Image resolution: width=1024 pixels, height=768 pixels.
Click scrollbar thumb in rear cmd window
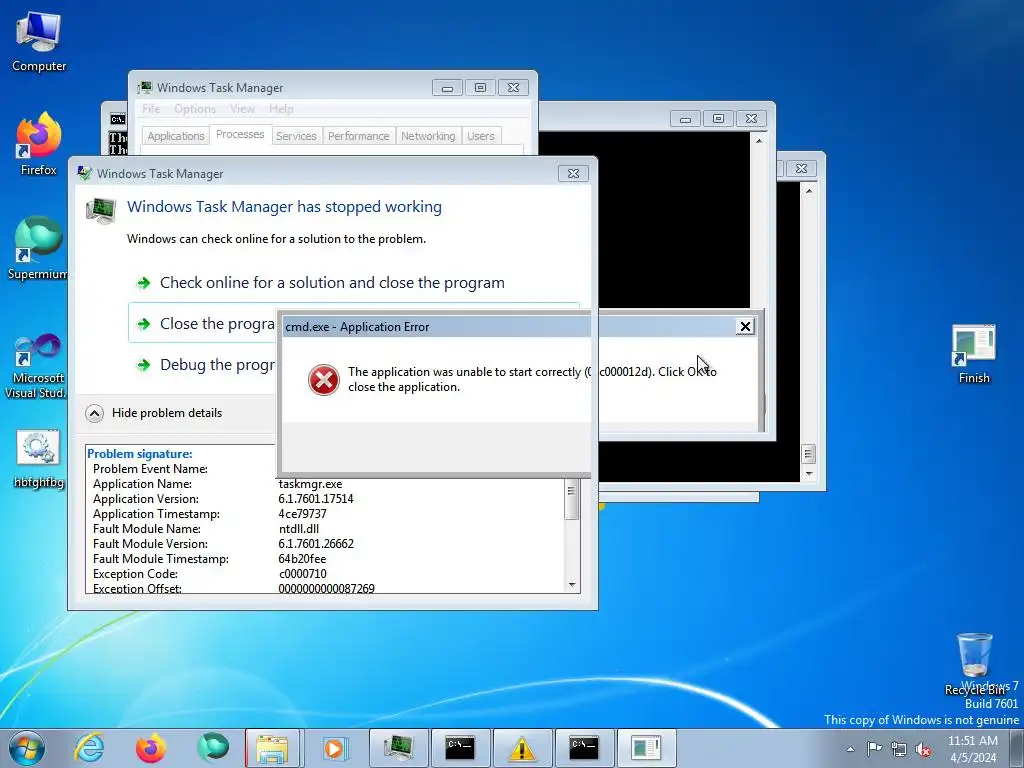tap(809, 454)
